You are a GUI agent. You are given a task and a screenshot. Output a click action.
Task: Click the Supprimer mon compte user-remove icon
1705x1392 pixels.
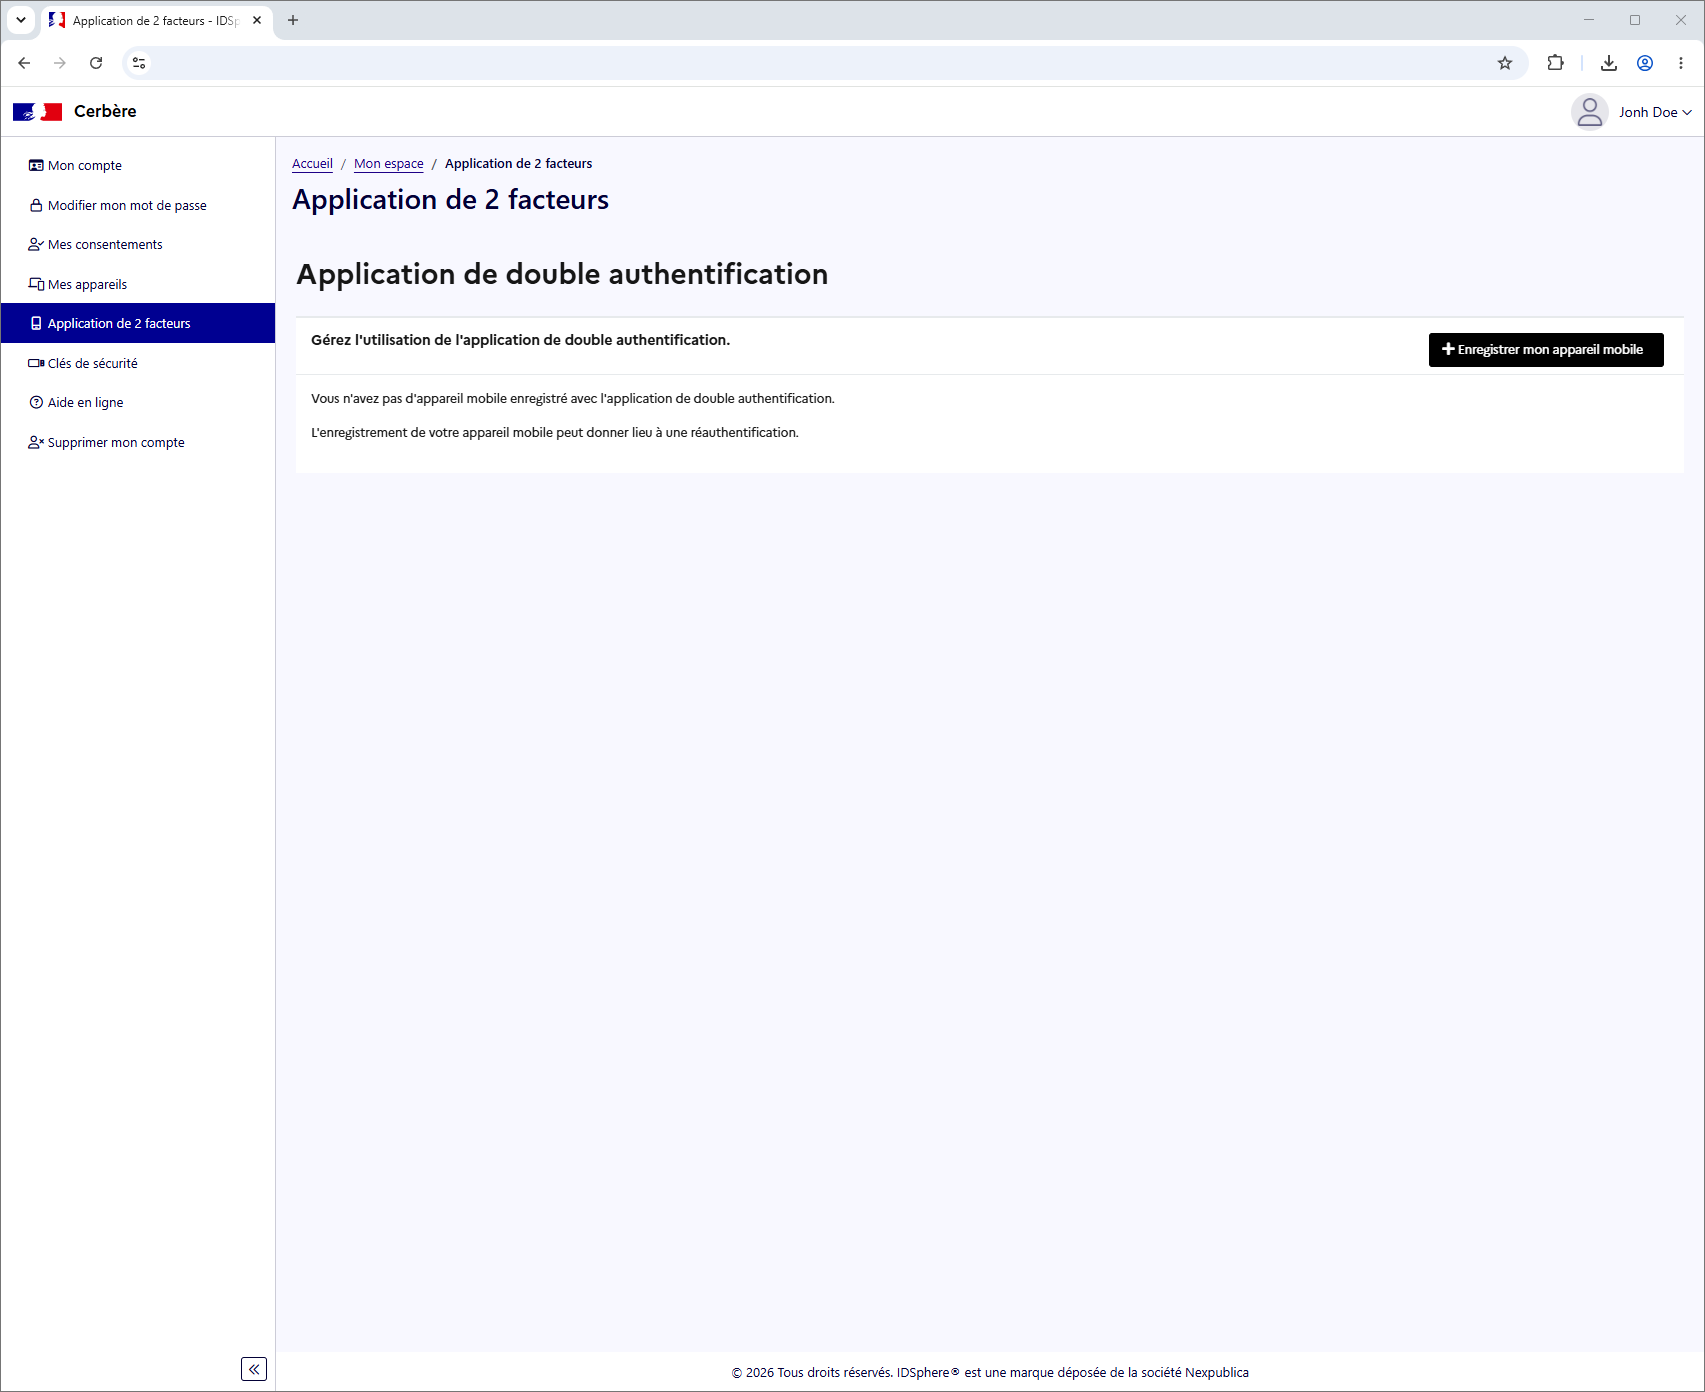coord(36,442)
